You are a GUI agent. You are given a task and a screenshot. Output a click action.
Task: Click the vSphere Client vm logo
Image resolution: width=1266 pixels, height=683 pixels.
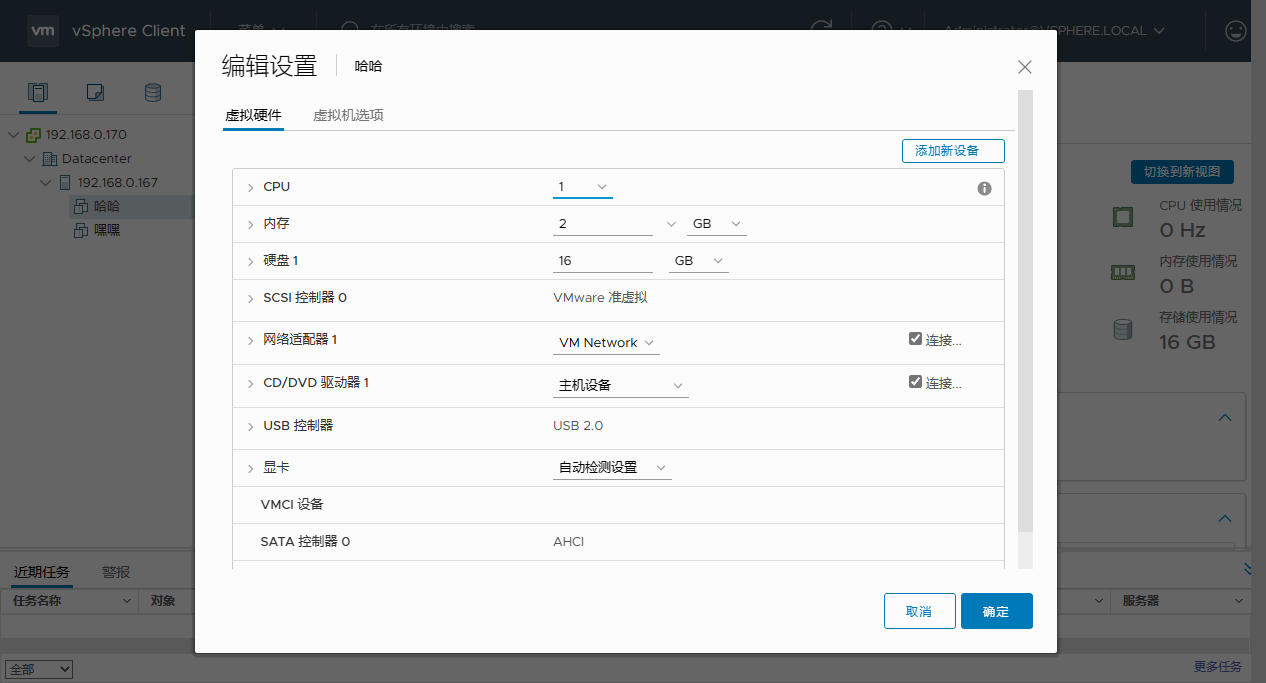[x=42, y=31]
